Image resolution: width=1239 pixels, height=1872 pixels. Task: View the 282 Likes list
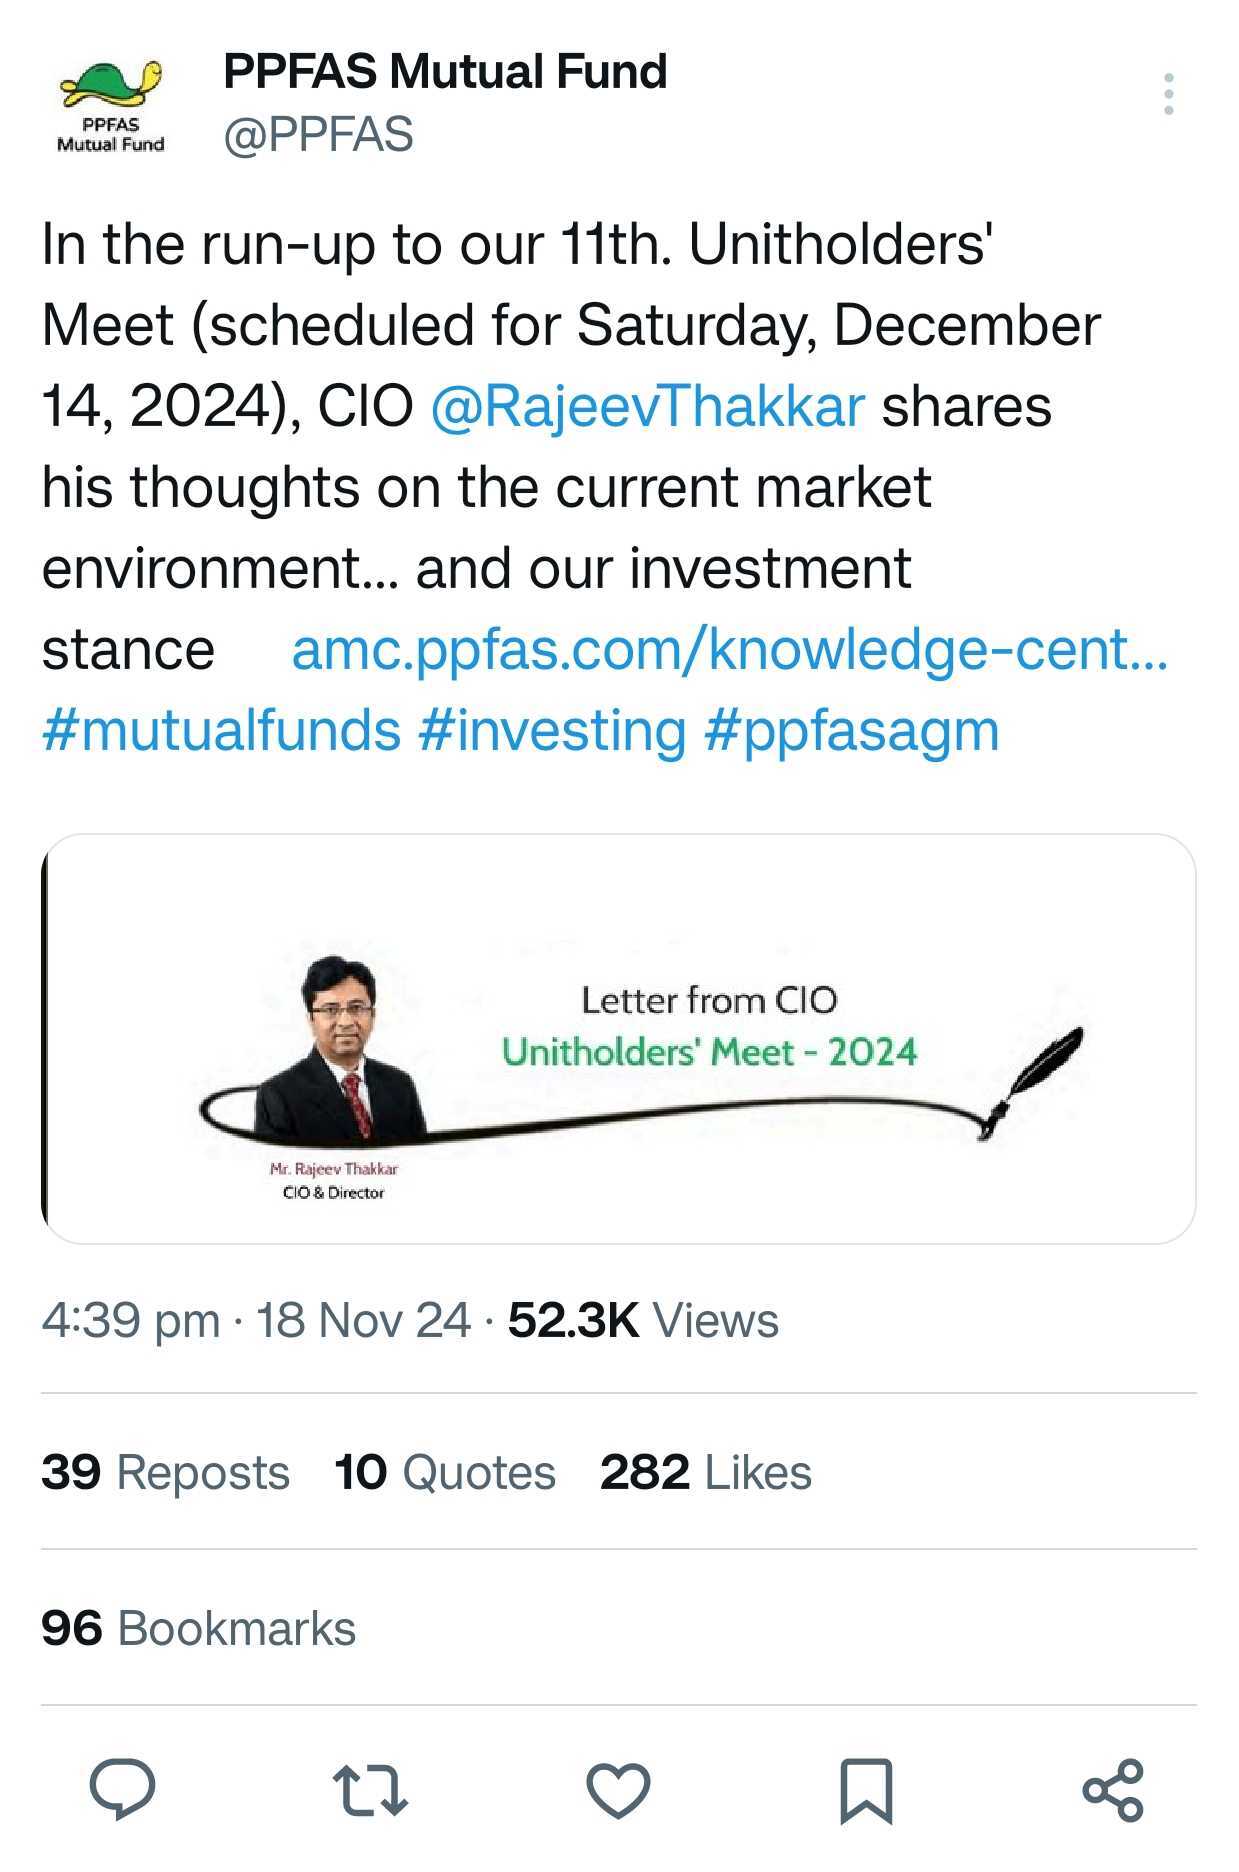pyautogui.click(x=706, y=1473)
